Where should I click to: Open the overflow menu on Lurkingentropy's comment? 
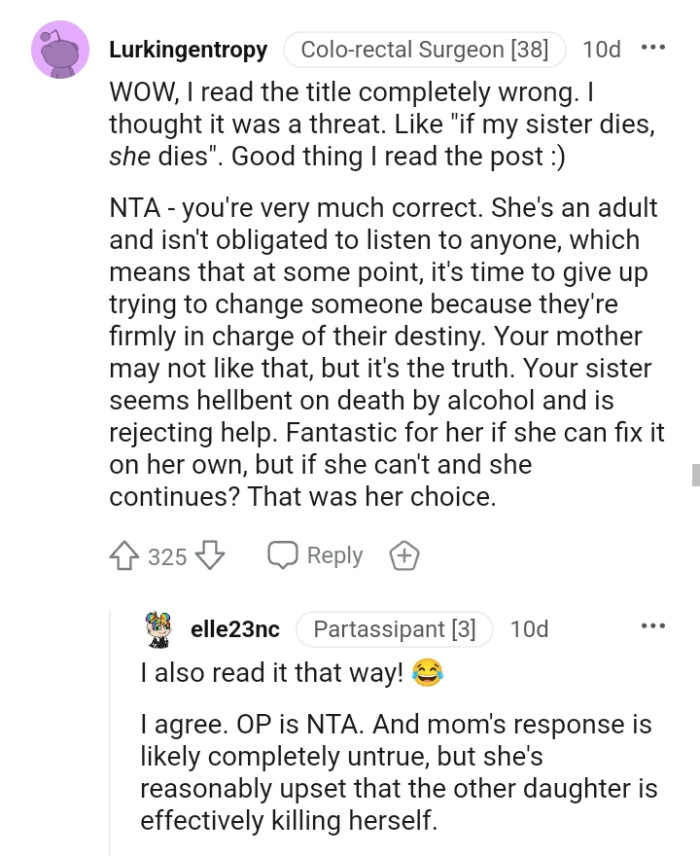[655, 48]
